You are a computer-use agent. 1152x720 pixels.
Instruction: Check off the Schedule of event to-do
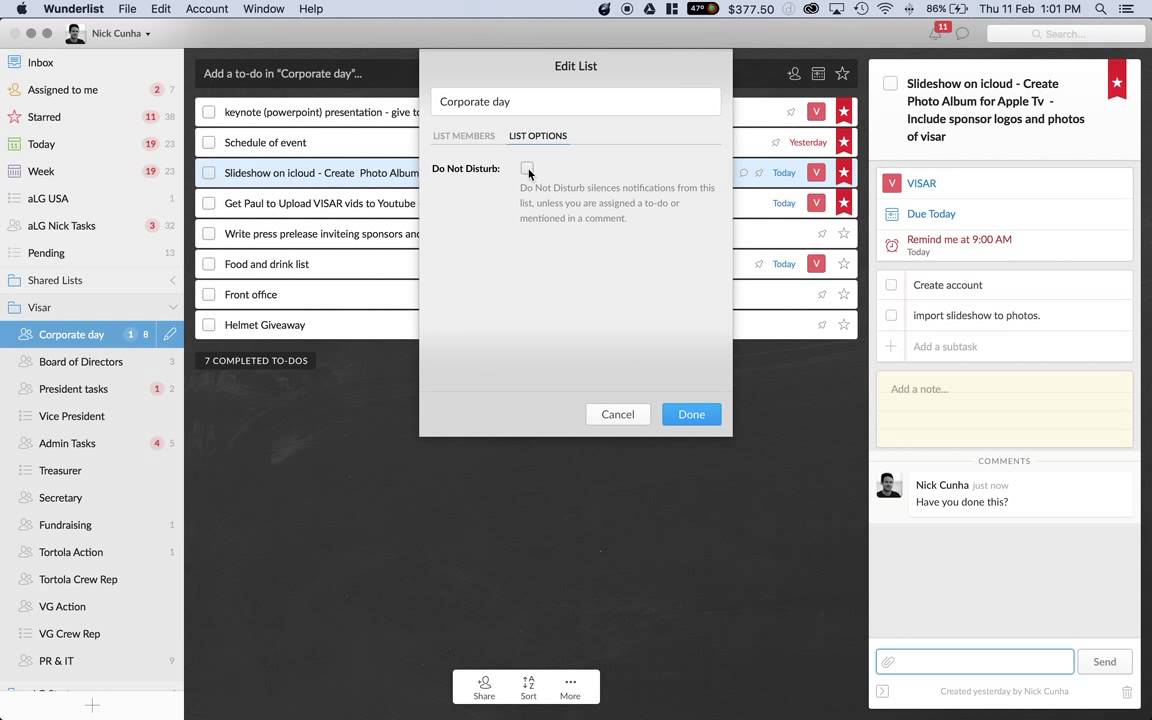(209, 143)
